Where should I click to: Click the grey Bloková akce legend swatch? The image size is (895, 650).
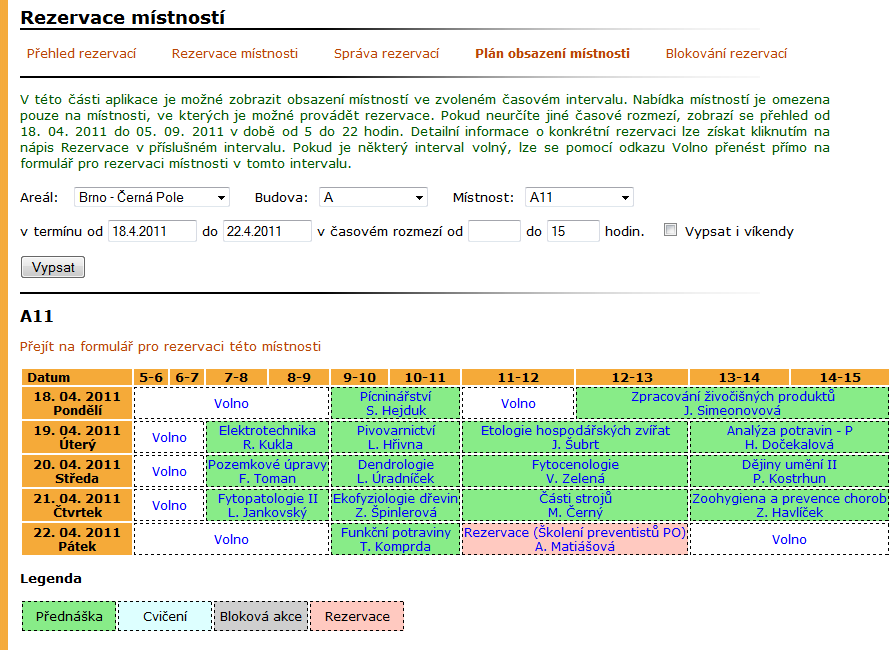pos(261,616)
